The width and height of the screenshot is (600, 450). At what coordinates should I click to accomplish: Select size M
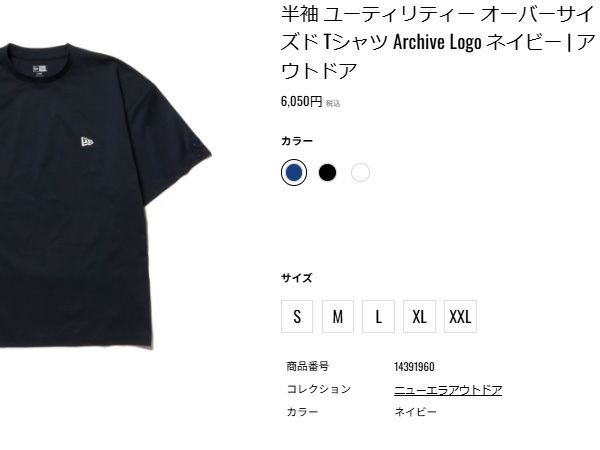click(338, 316)
